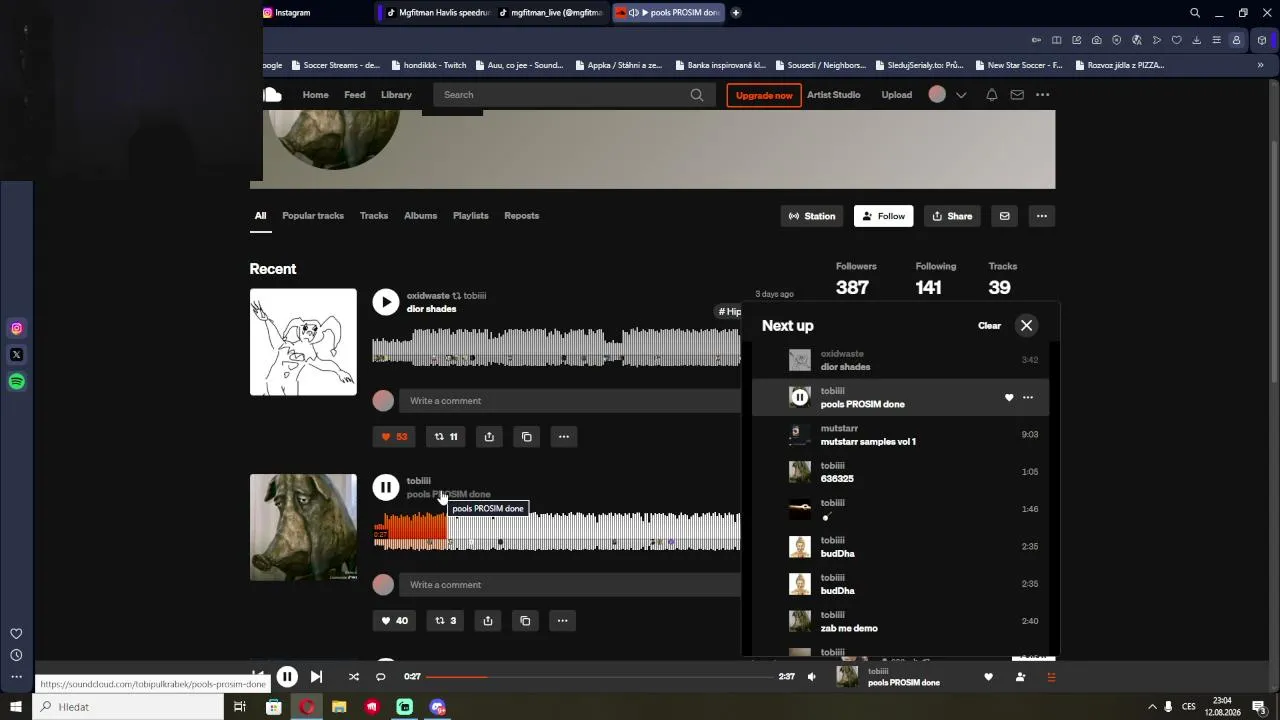Screen dimensions: 1280x720
Task: Open profile more options menu
Action: 1042,216
